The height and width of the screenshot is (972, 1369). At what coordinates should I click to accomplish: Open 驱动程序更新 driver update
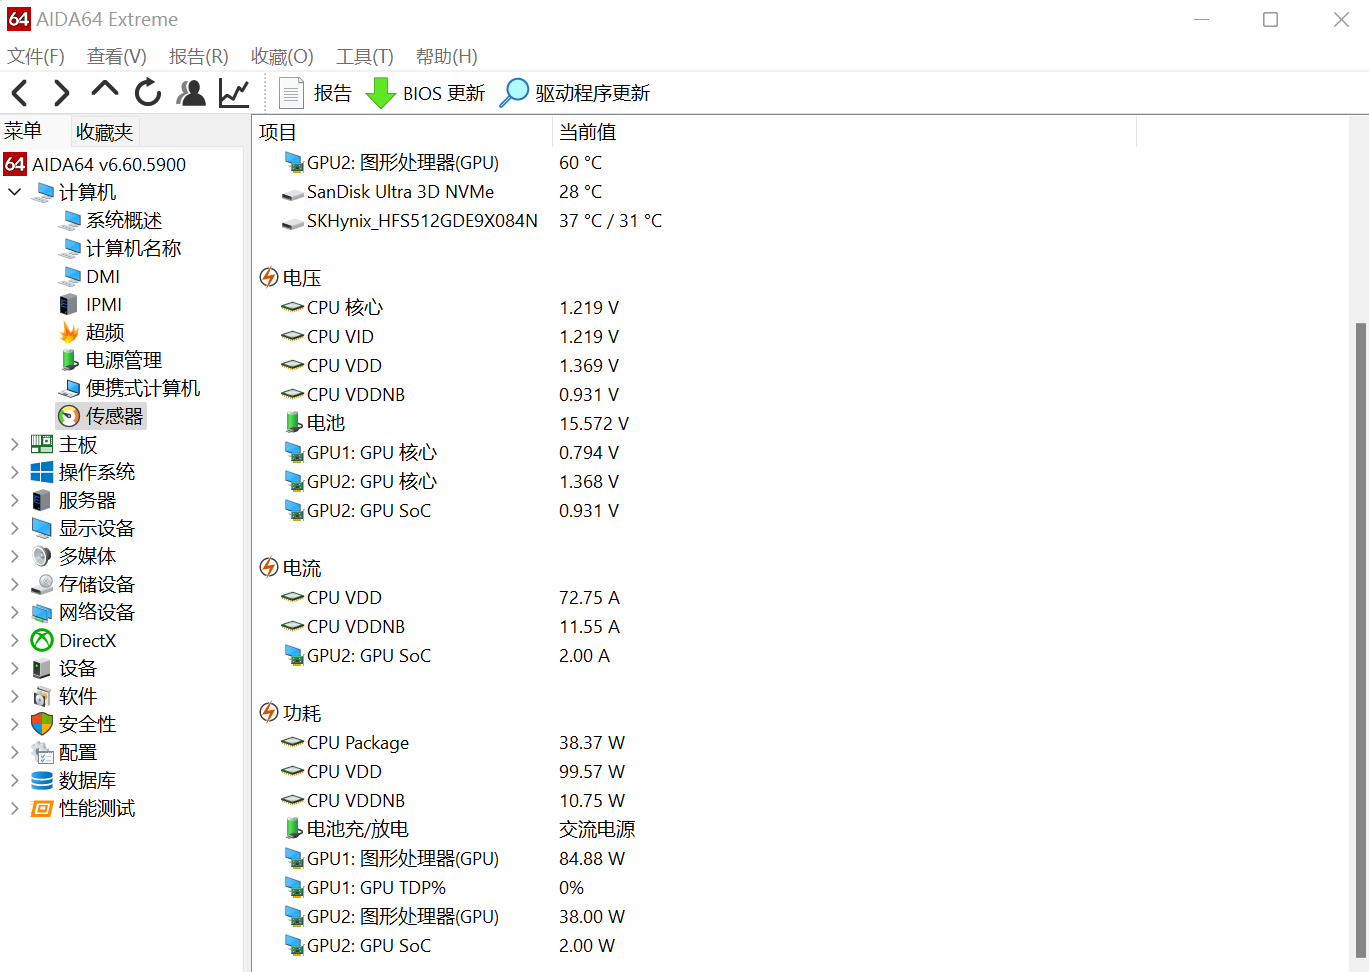pos(575,93)
